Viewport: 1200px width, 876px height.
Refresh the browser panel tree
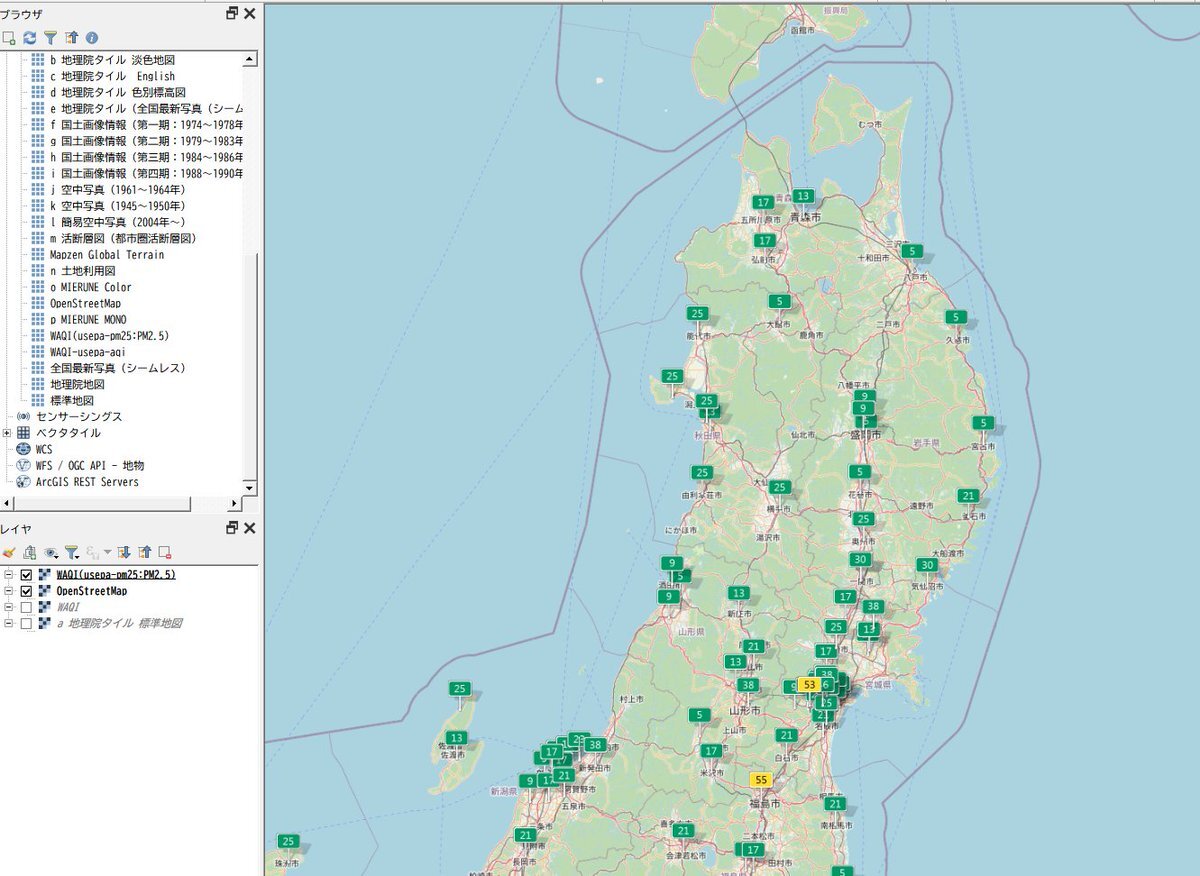(29, 37)
